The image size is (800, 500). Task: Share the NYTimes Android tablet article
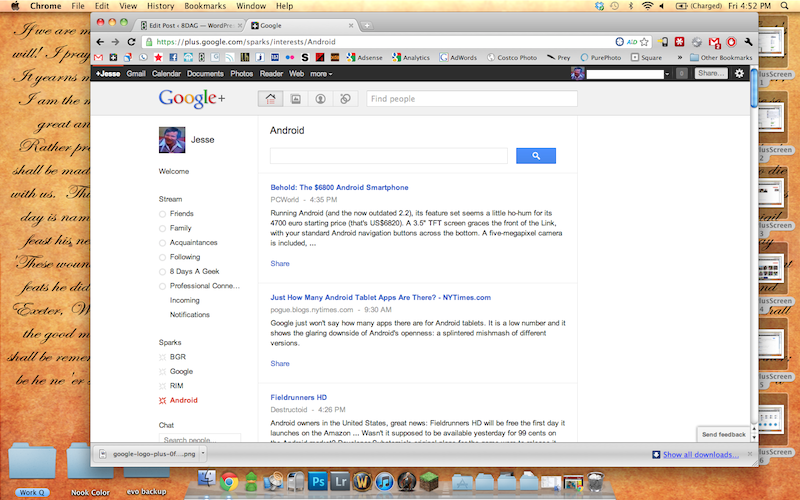click(280, 364)
